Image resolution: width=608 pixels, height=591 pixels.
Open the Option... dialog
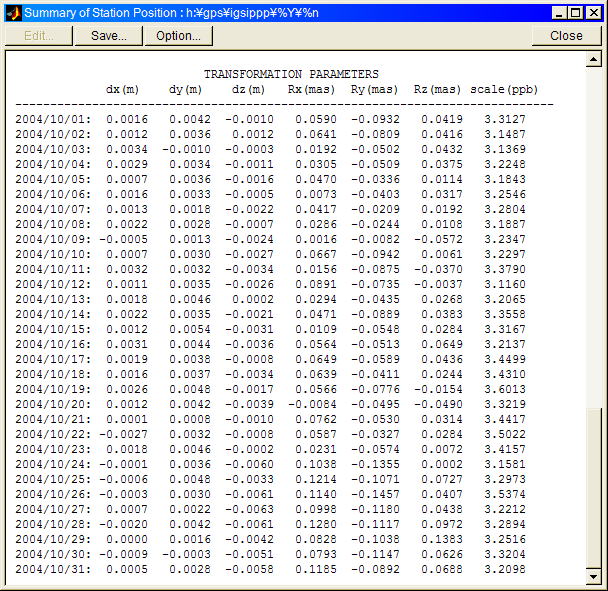(x=178, y=35)
